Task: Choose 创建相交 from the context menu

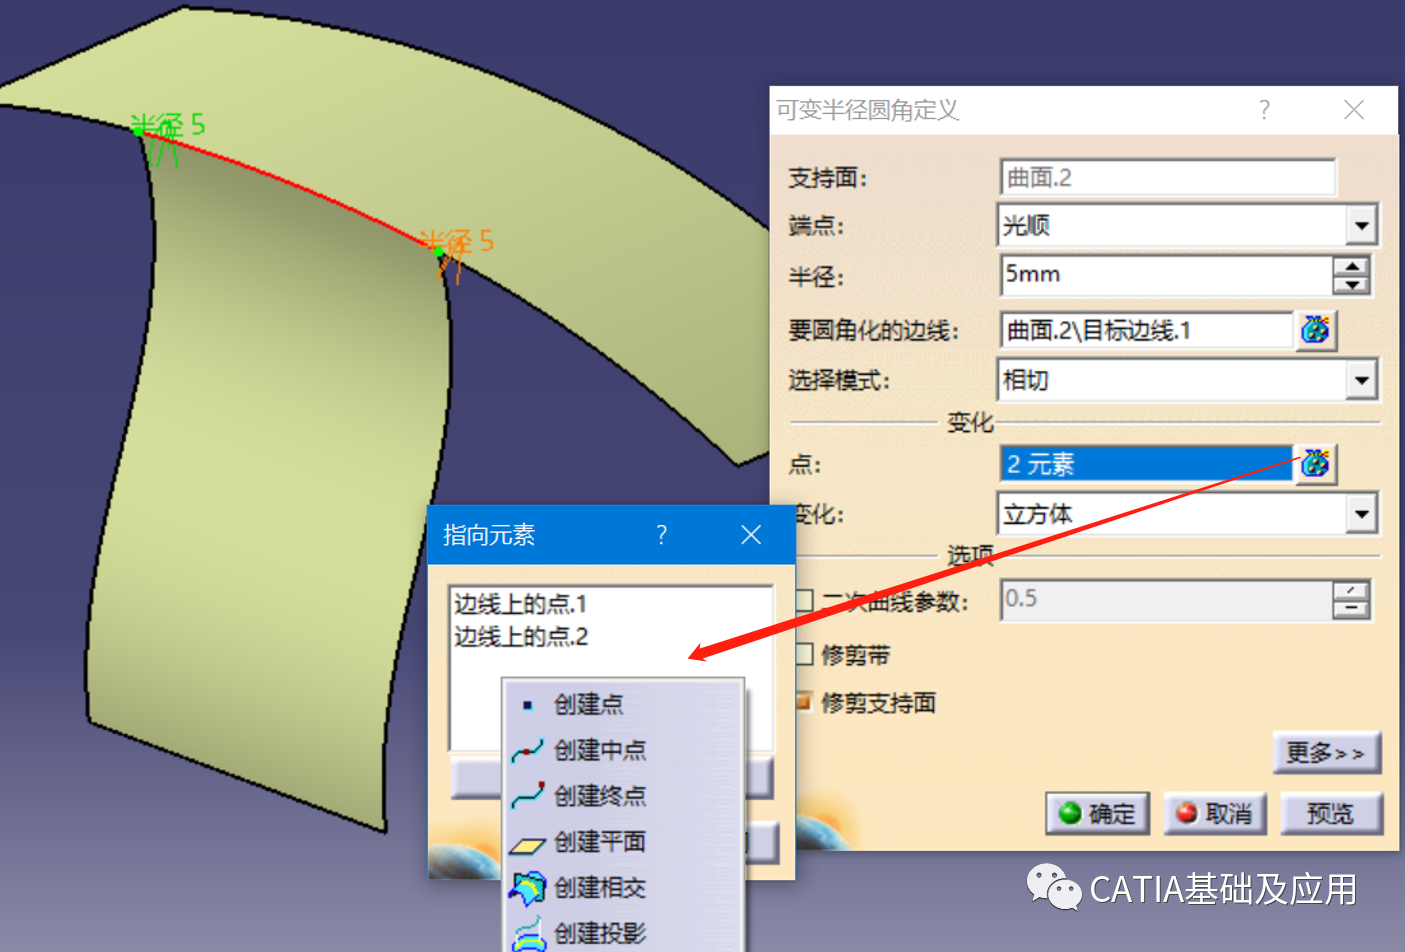Action: coord(624,888)
